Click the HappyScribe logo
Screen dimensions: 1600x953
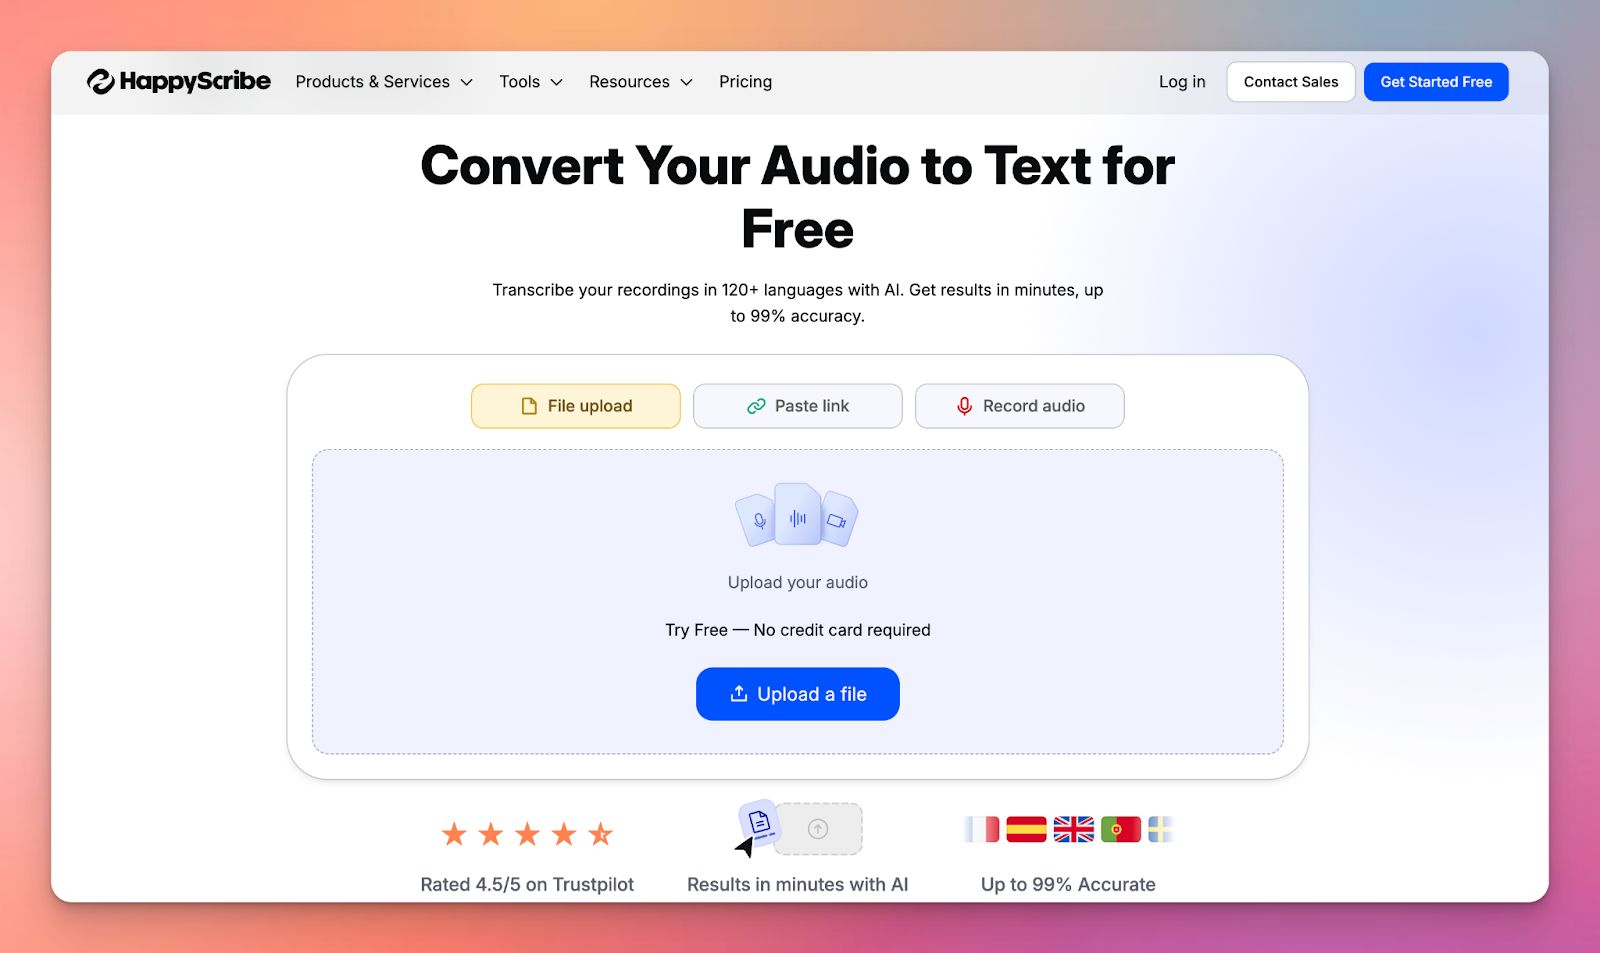coord(180,81)
